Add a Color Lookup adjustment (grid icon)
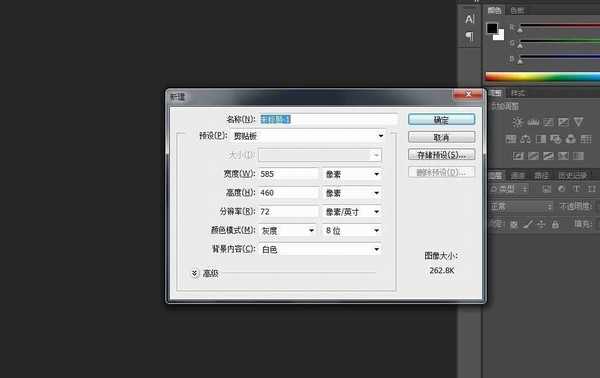Viewport: 600px width, 378px height. [x=586, y=139]
